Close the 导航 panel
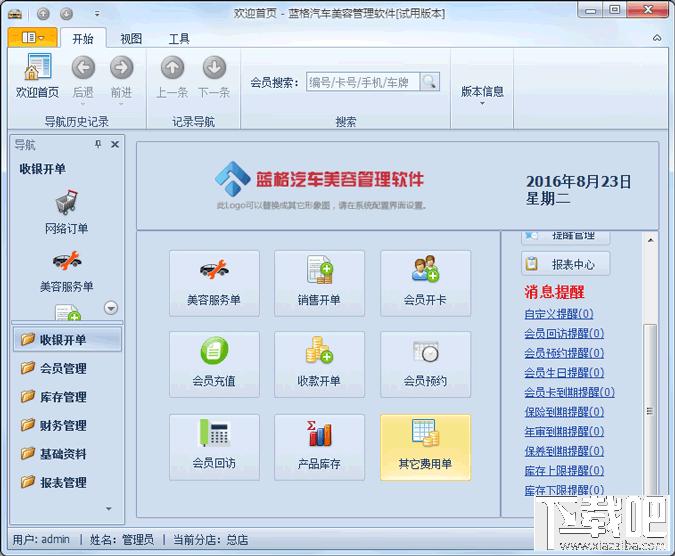 coord(115,144)
